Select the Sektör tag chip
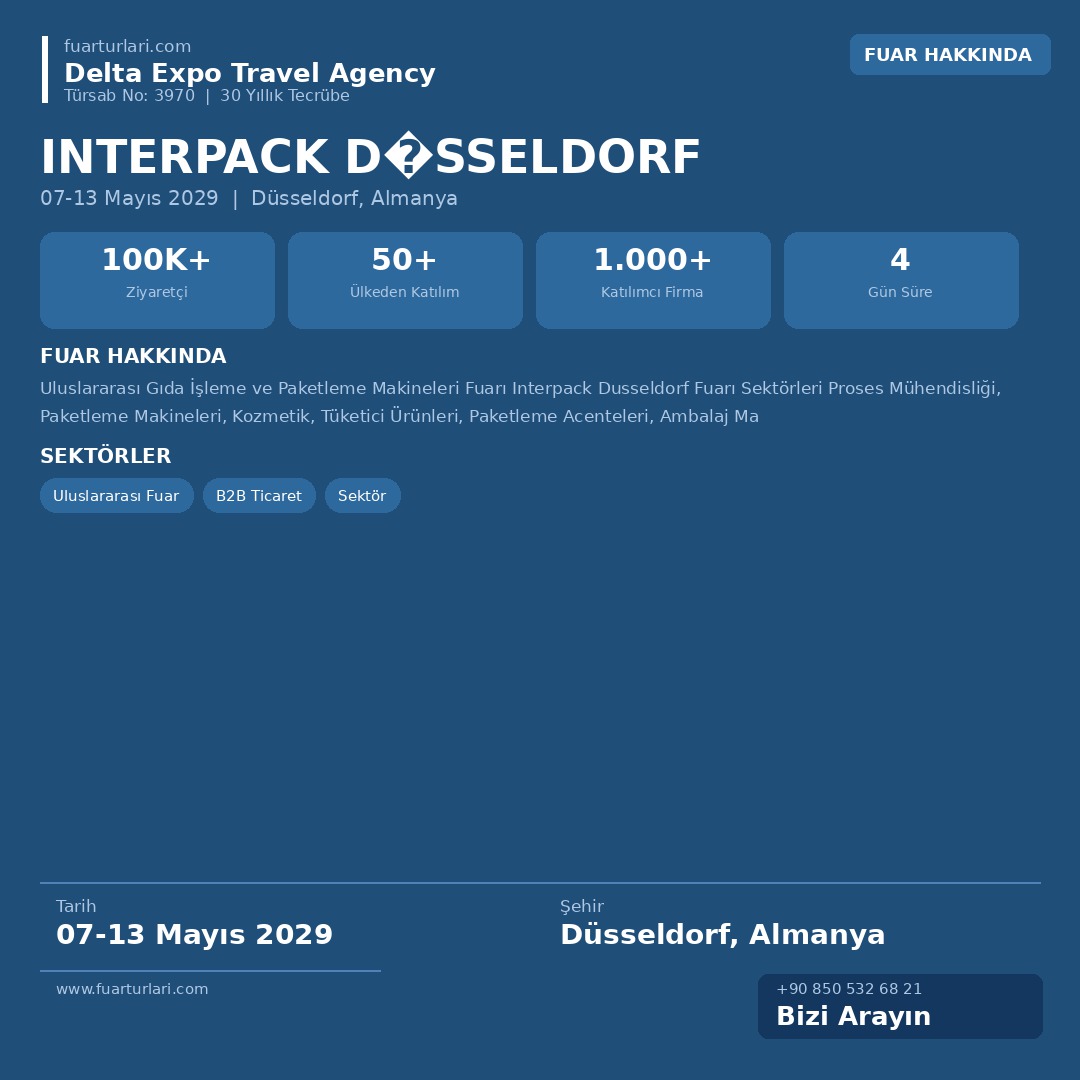 click(362, 495)
